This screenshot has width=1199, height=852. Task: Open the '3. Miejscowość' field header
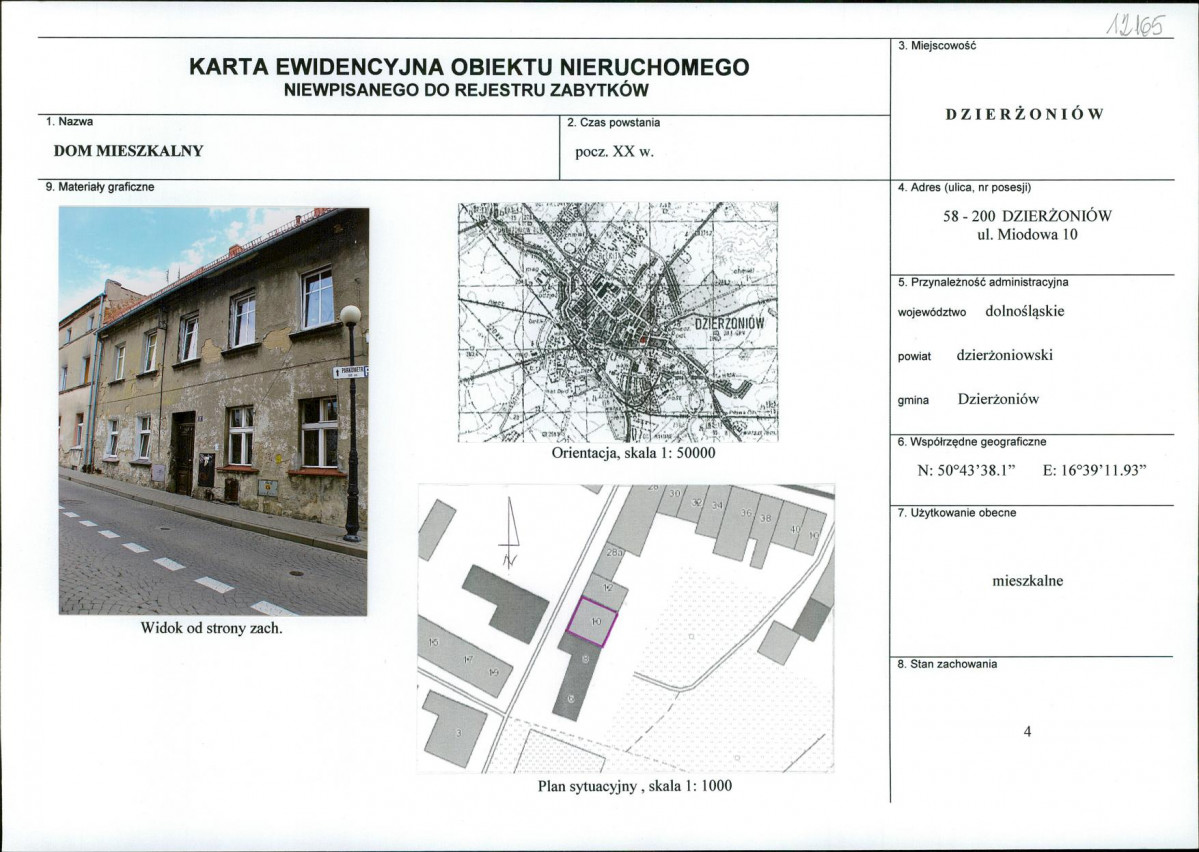(935, 44)
